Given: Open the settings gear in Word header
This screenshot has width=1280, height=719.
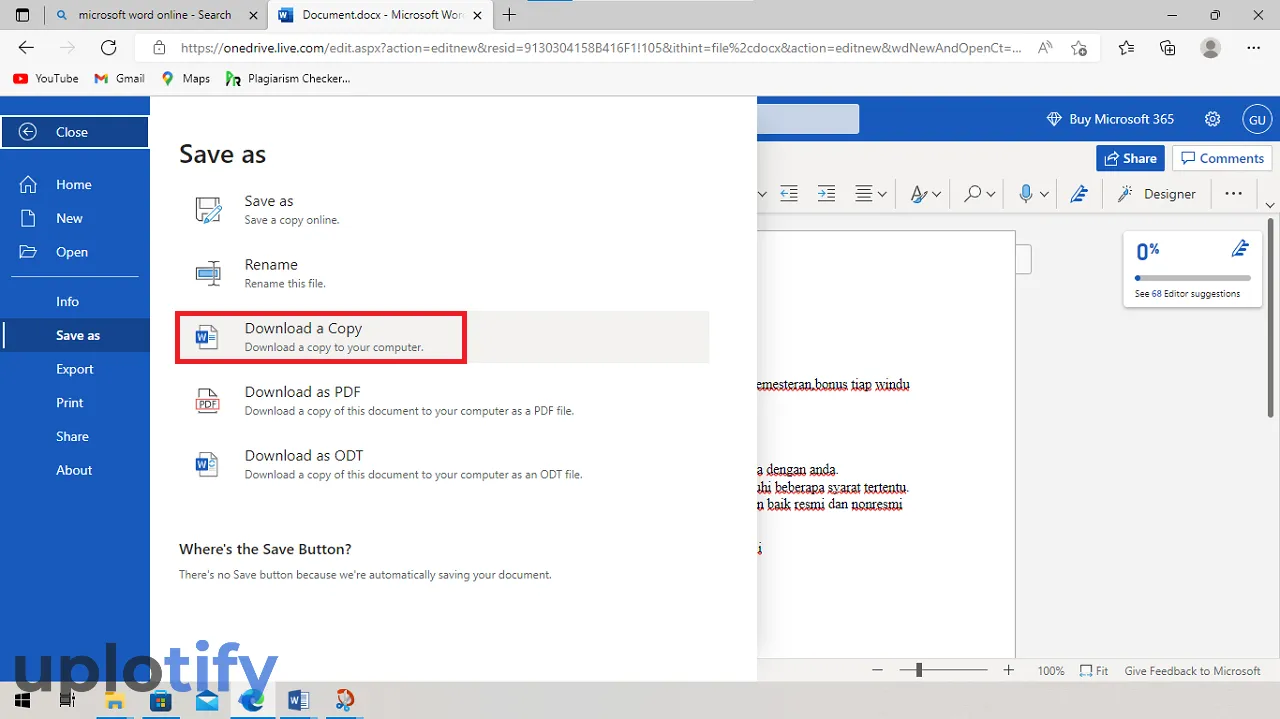Looking at the screenshot, I should click(1212, 119).
